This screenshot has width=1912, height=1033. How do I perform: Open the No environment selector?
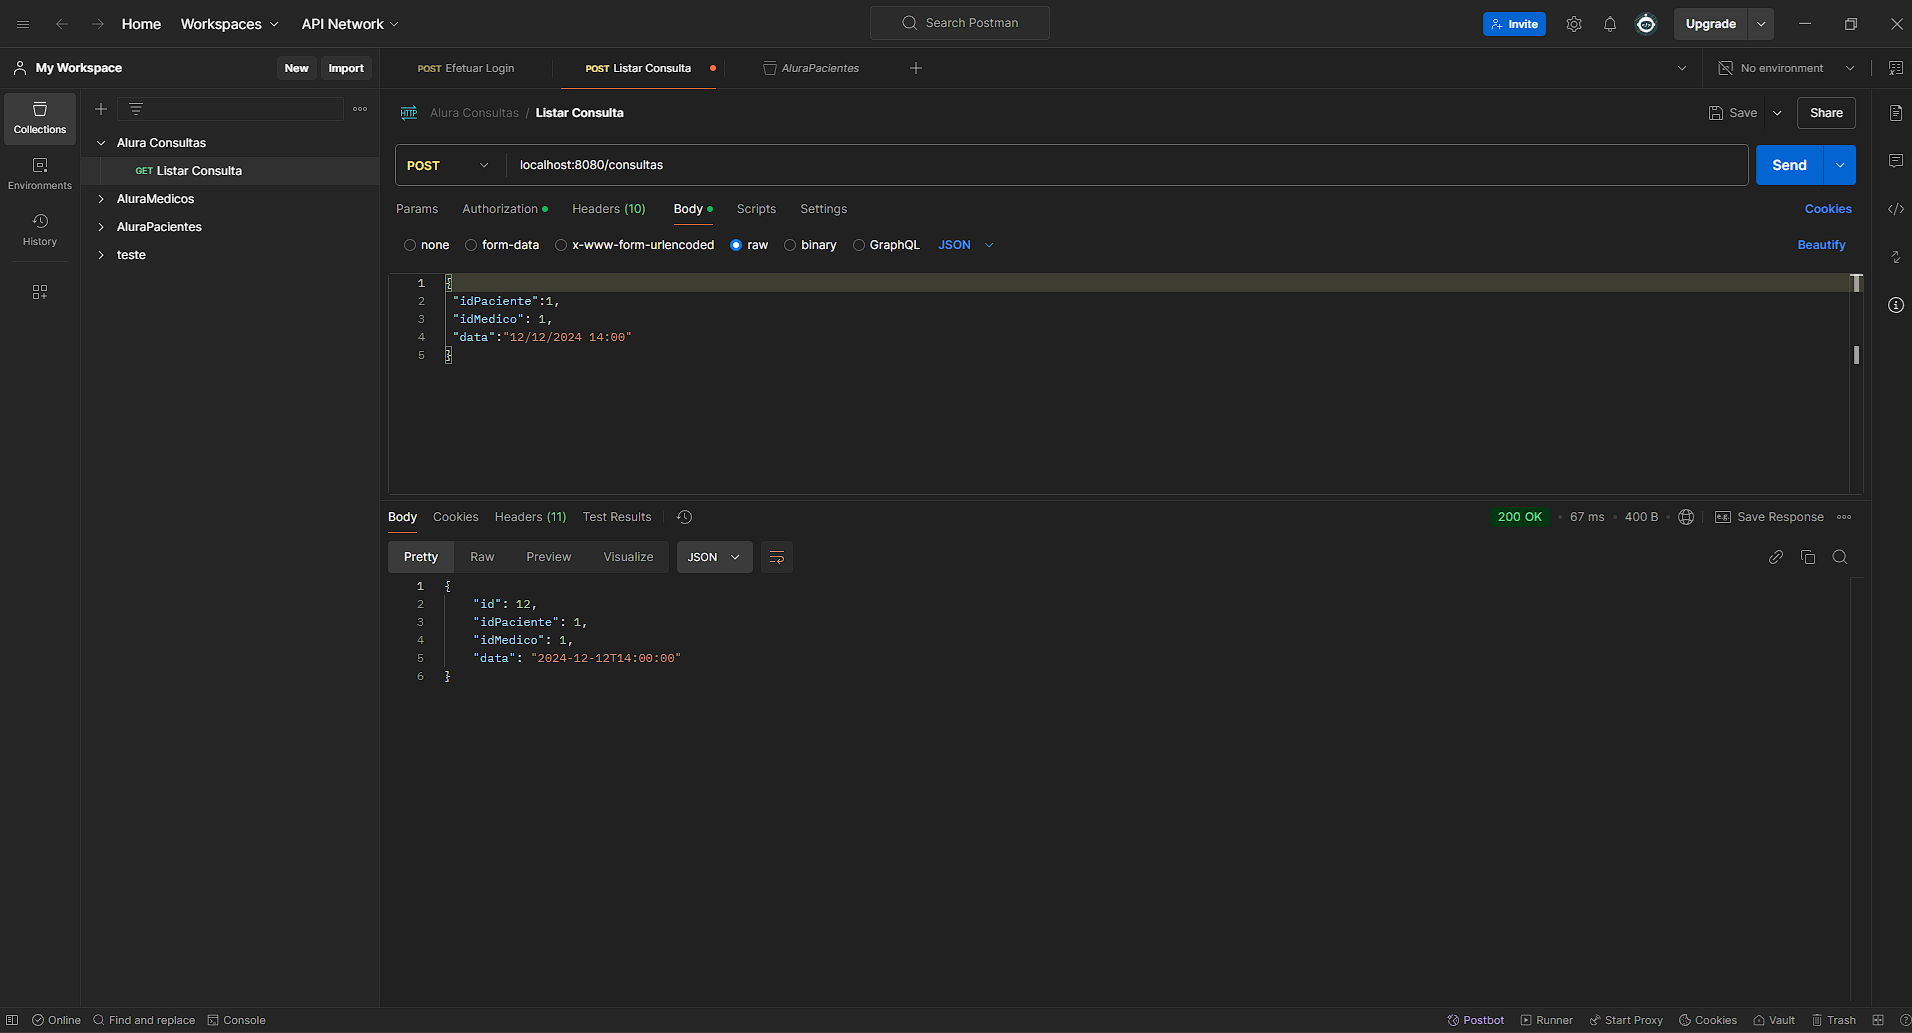pyautogui.click(x=1786, y=68)
